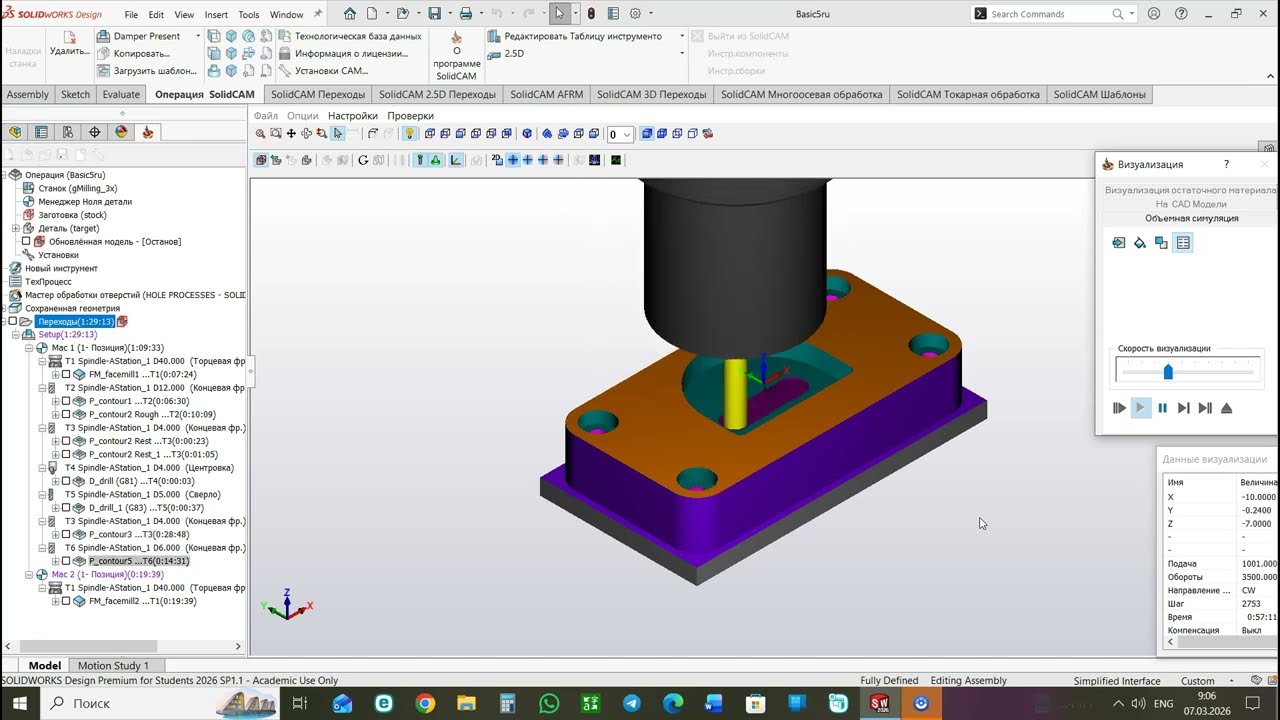Click the eject/stop simulation button
1280x720 pixels.
(x=1227, y=408)
